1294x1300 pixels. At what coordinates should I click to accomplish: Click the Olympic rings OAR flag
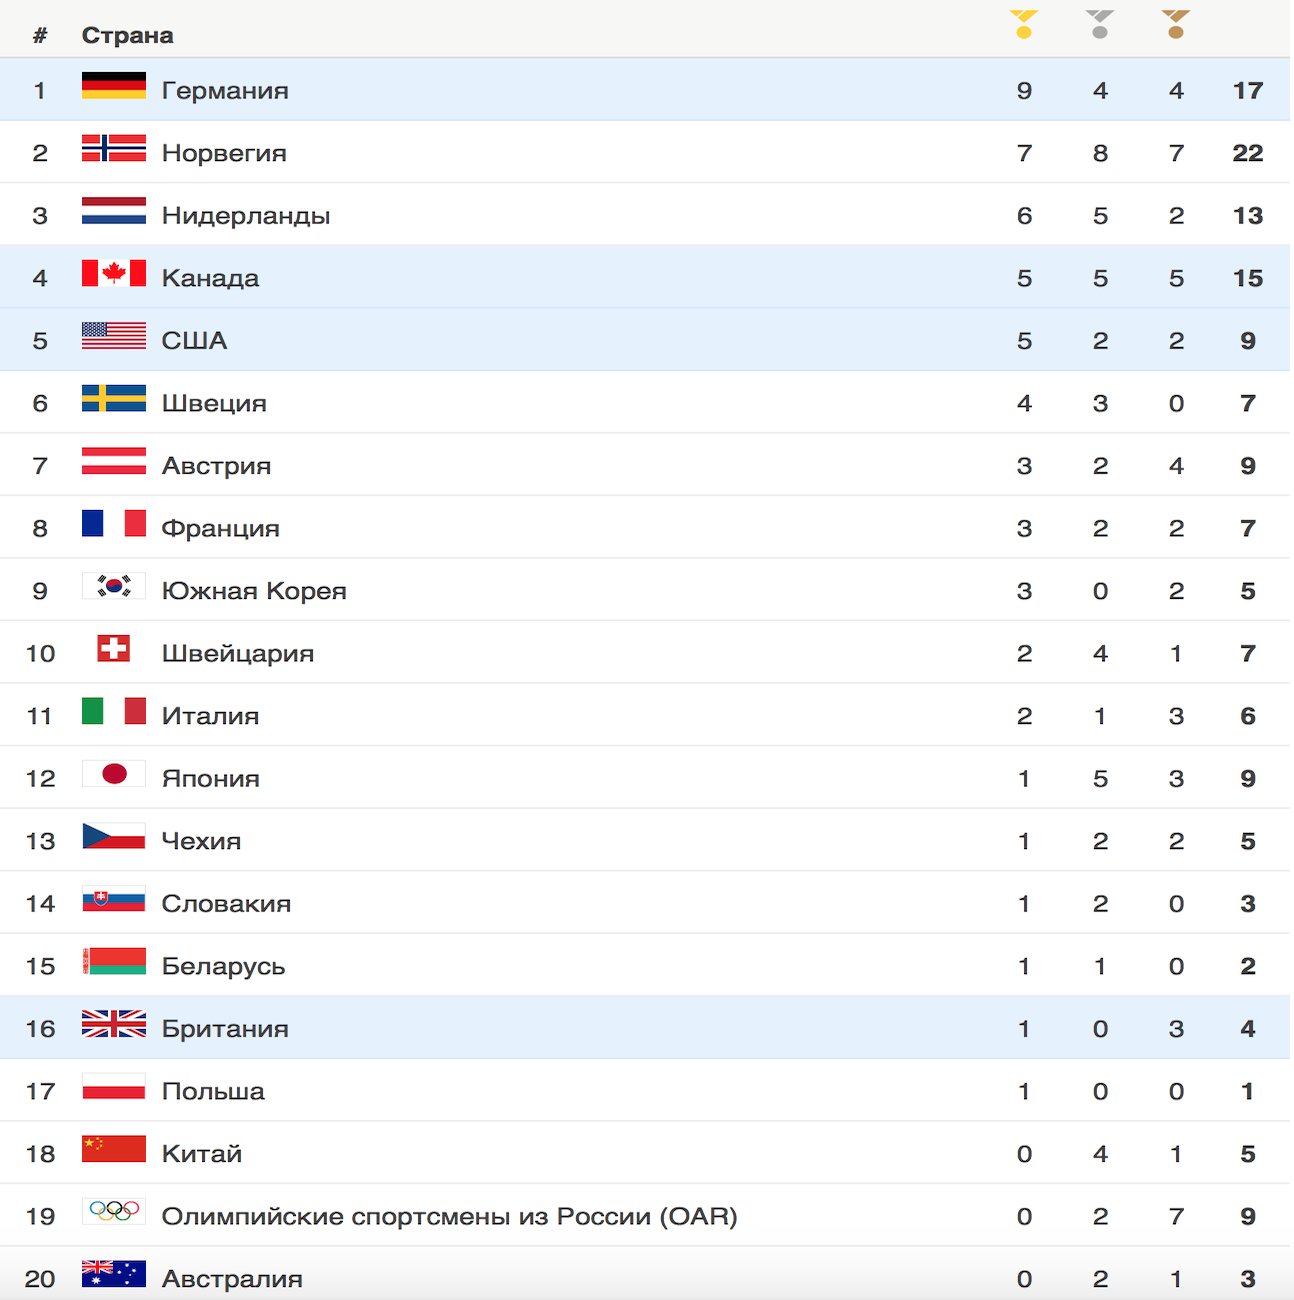(114, 1211)
